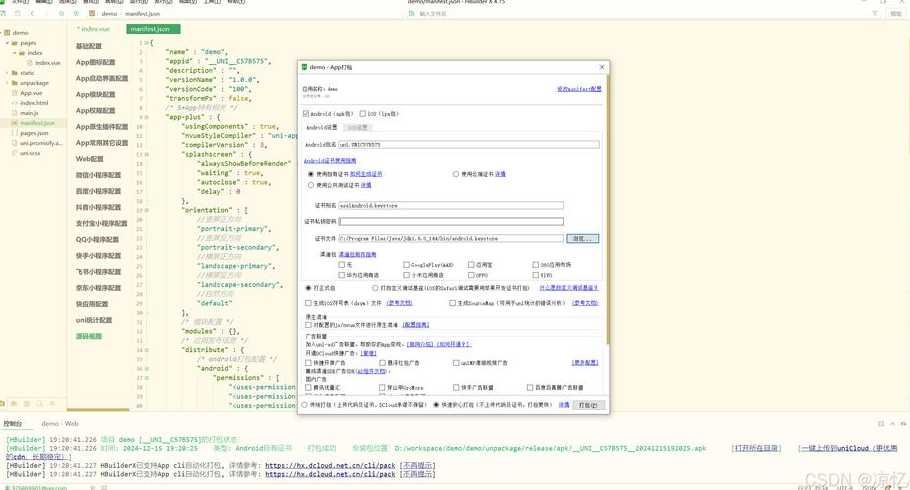Switch to the 控制台 console tab

(x=13, y=424)
